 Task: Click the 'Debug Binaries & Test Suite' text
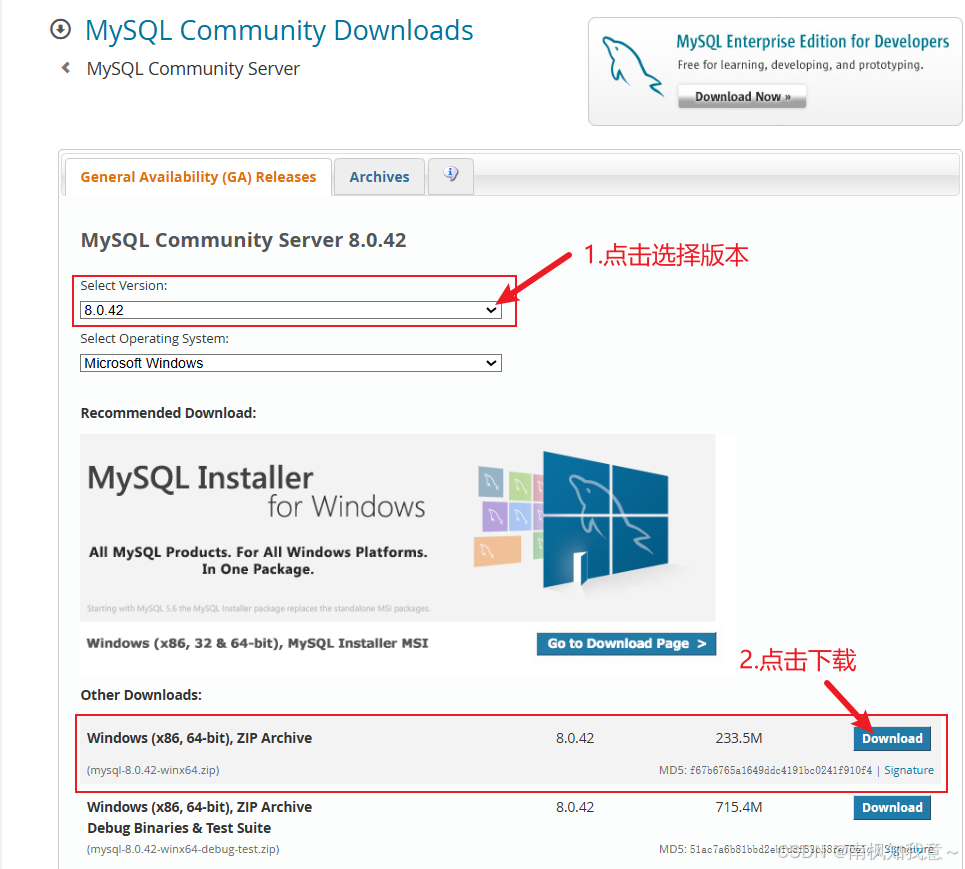[179, 828]
